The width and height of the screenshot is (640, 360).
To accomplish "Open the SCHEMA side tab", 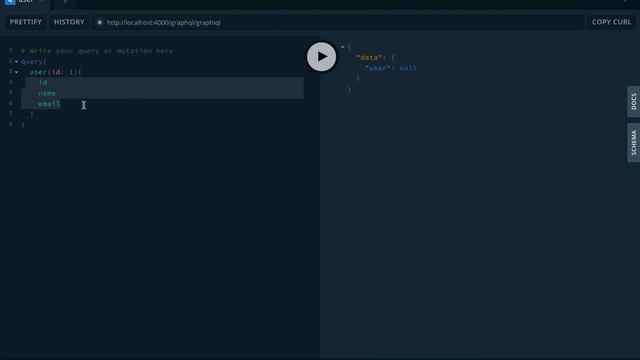I will [633, 142].
